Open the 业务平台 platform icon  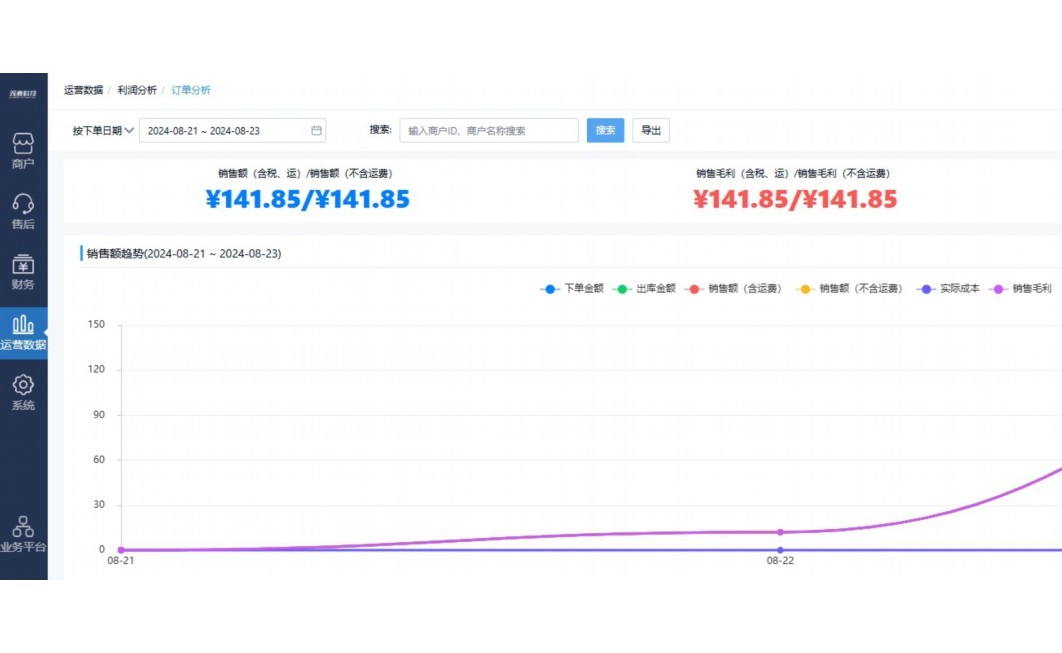coord(23,527)
